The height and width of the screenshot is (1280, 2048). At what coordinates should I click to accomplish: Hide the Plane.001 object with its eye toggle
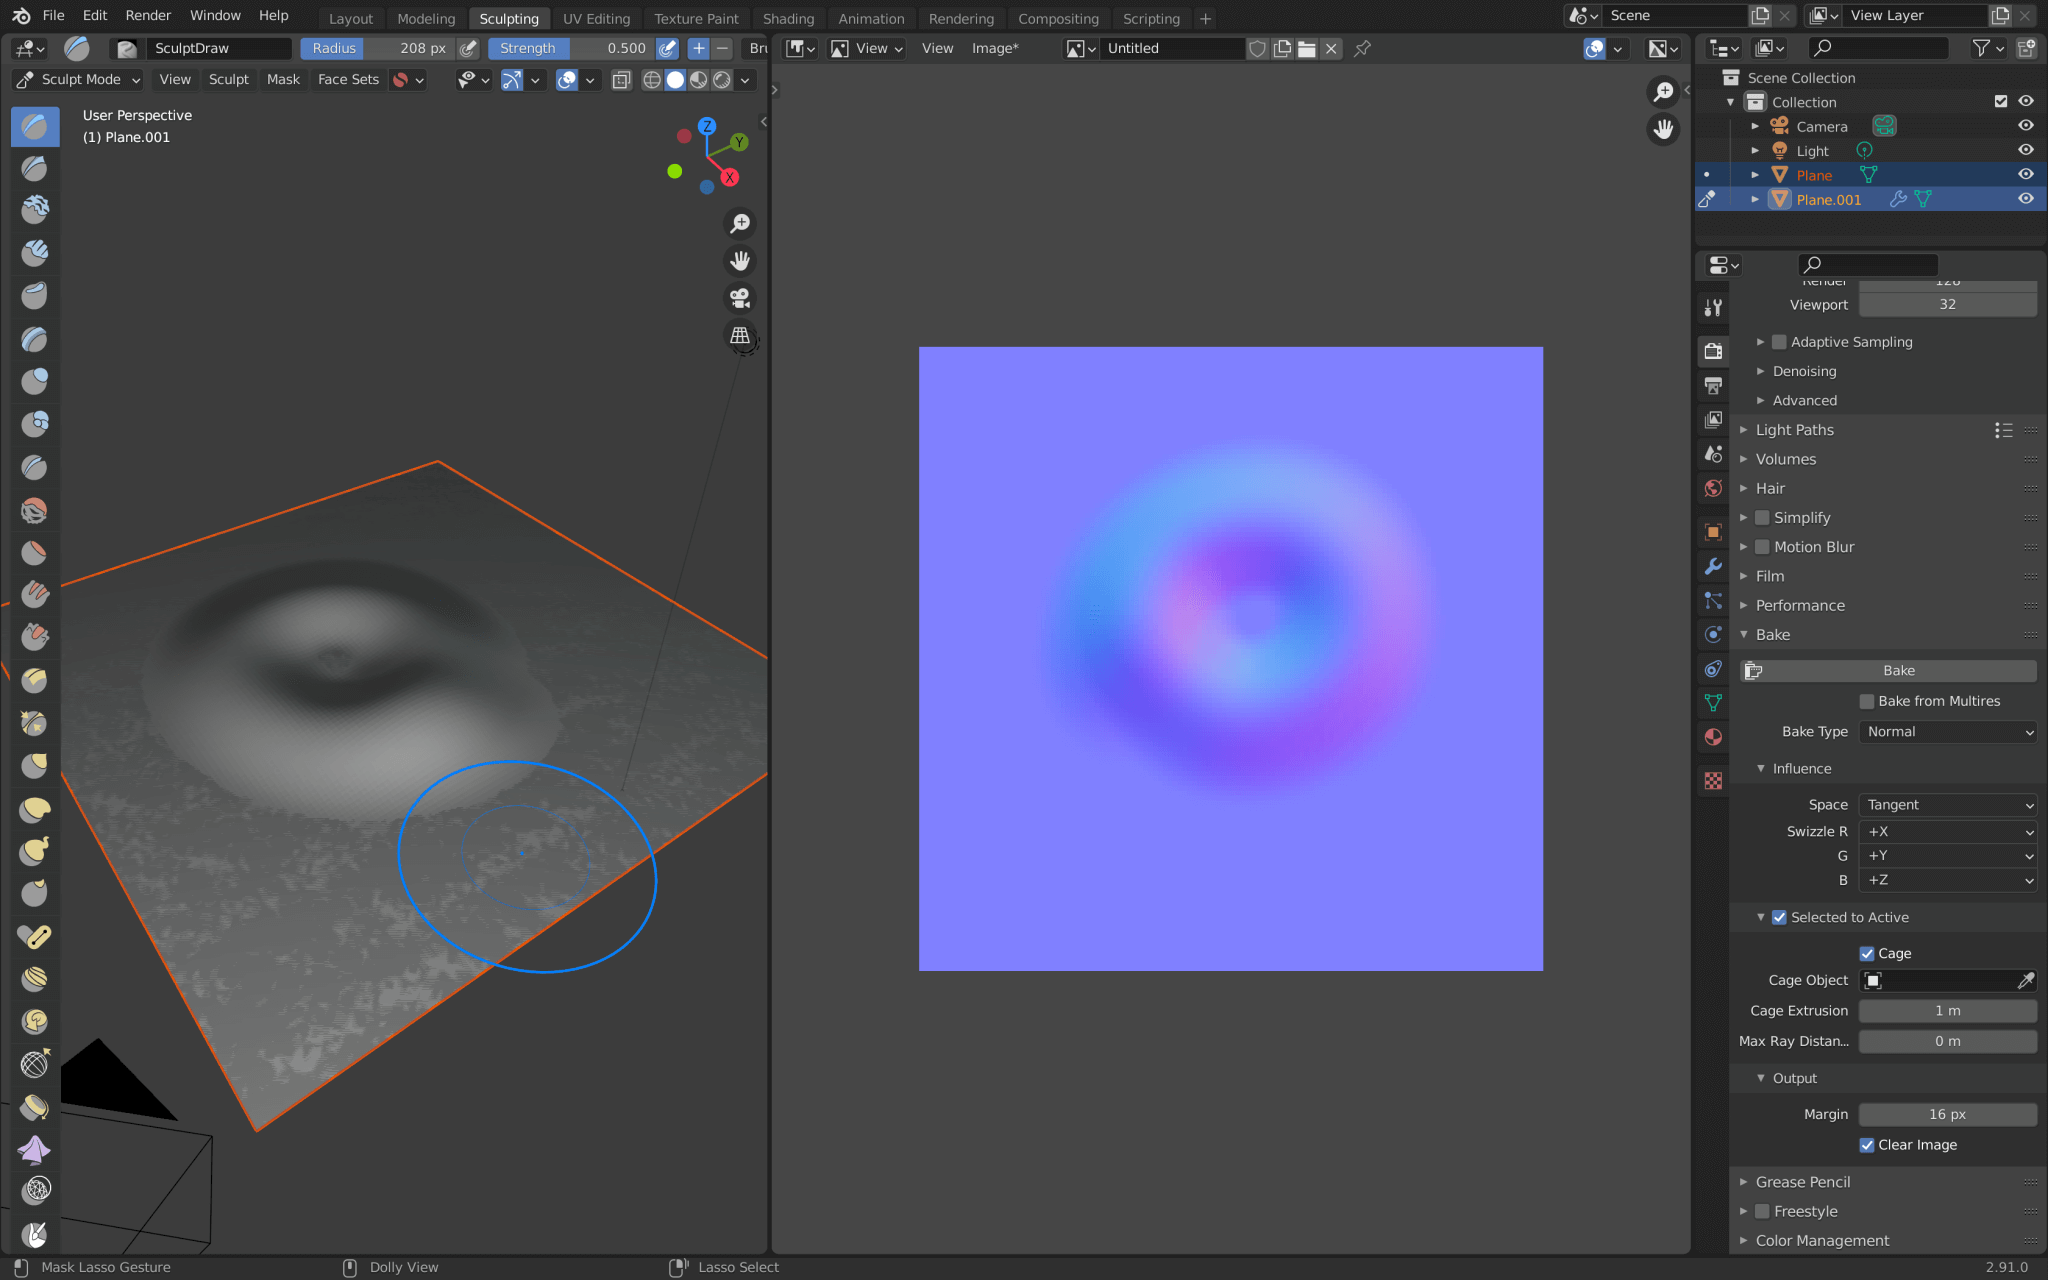(2026, 198)
